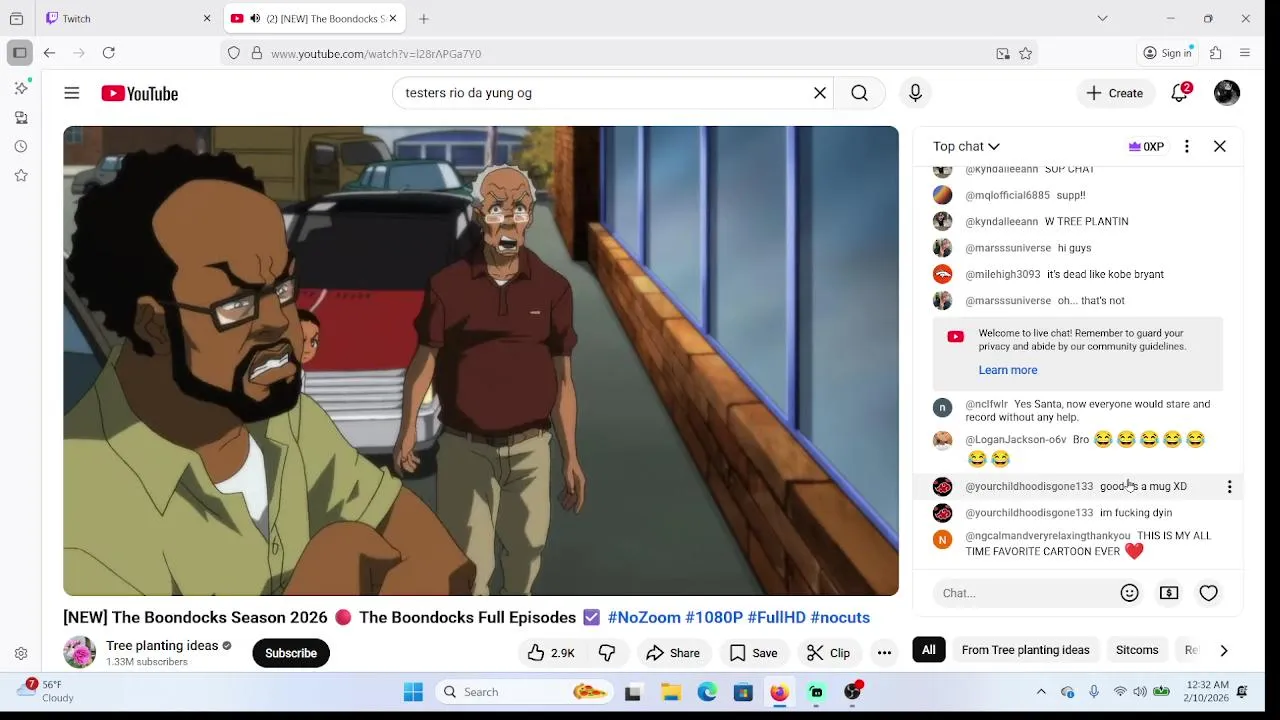Open the account avatar menu
Image resolution: width=1280 pixels, height=720 pixels.
[x=1227, y=93]
